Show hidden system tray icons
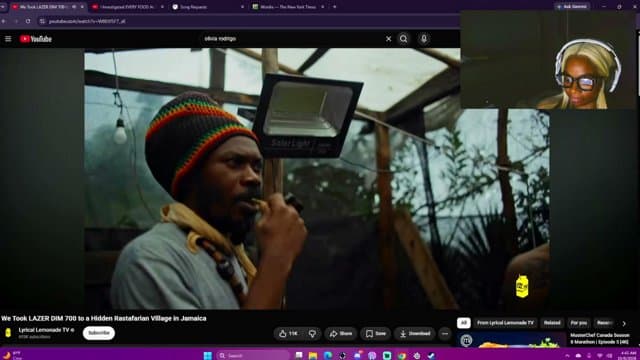The width and height of the screenshot is (640, 360). (567, 356)
